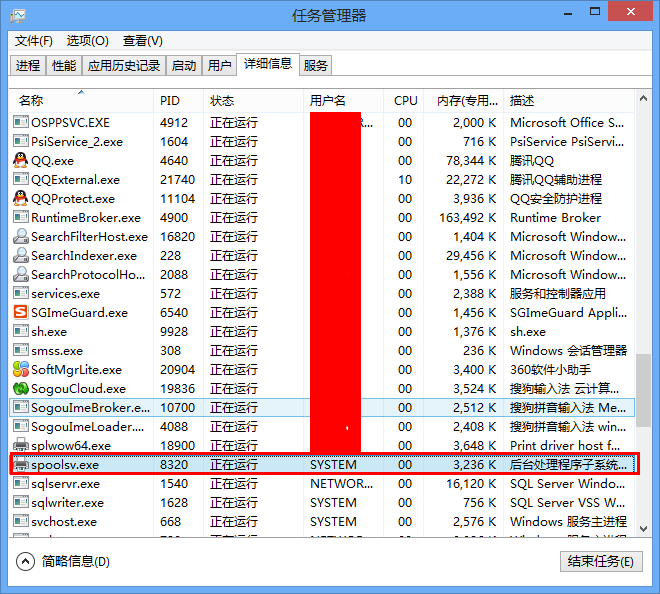This screenshot has height=594, width=660.
Task: Select the Runtime Broker description cell
Action: [555, 218]
